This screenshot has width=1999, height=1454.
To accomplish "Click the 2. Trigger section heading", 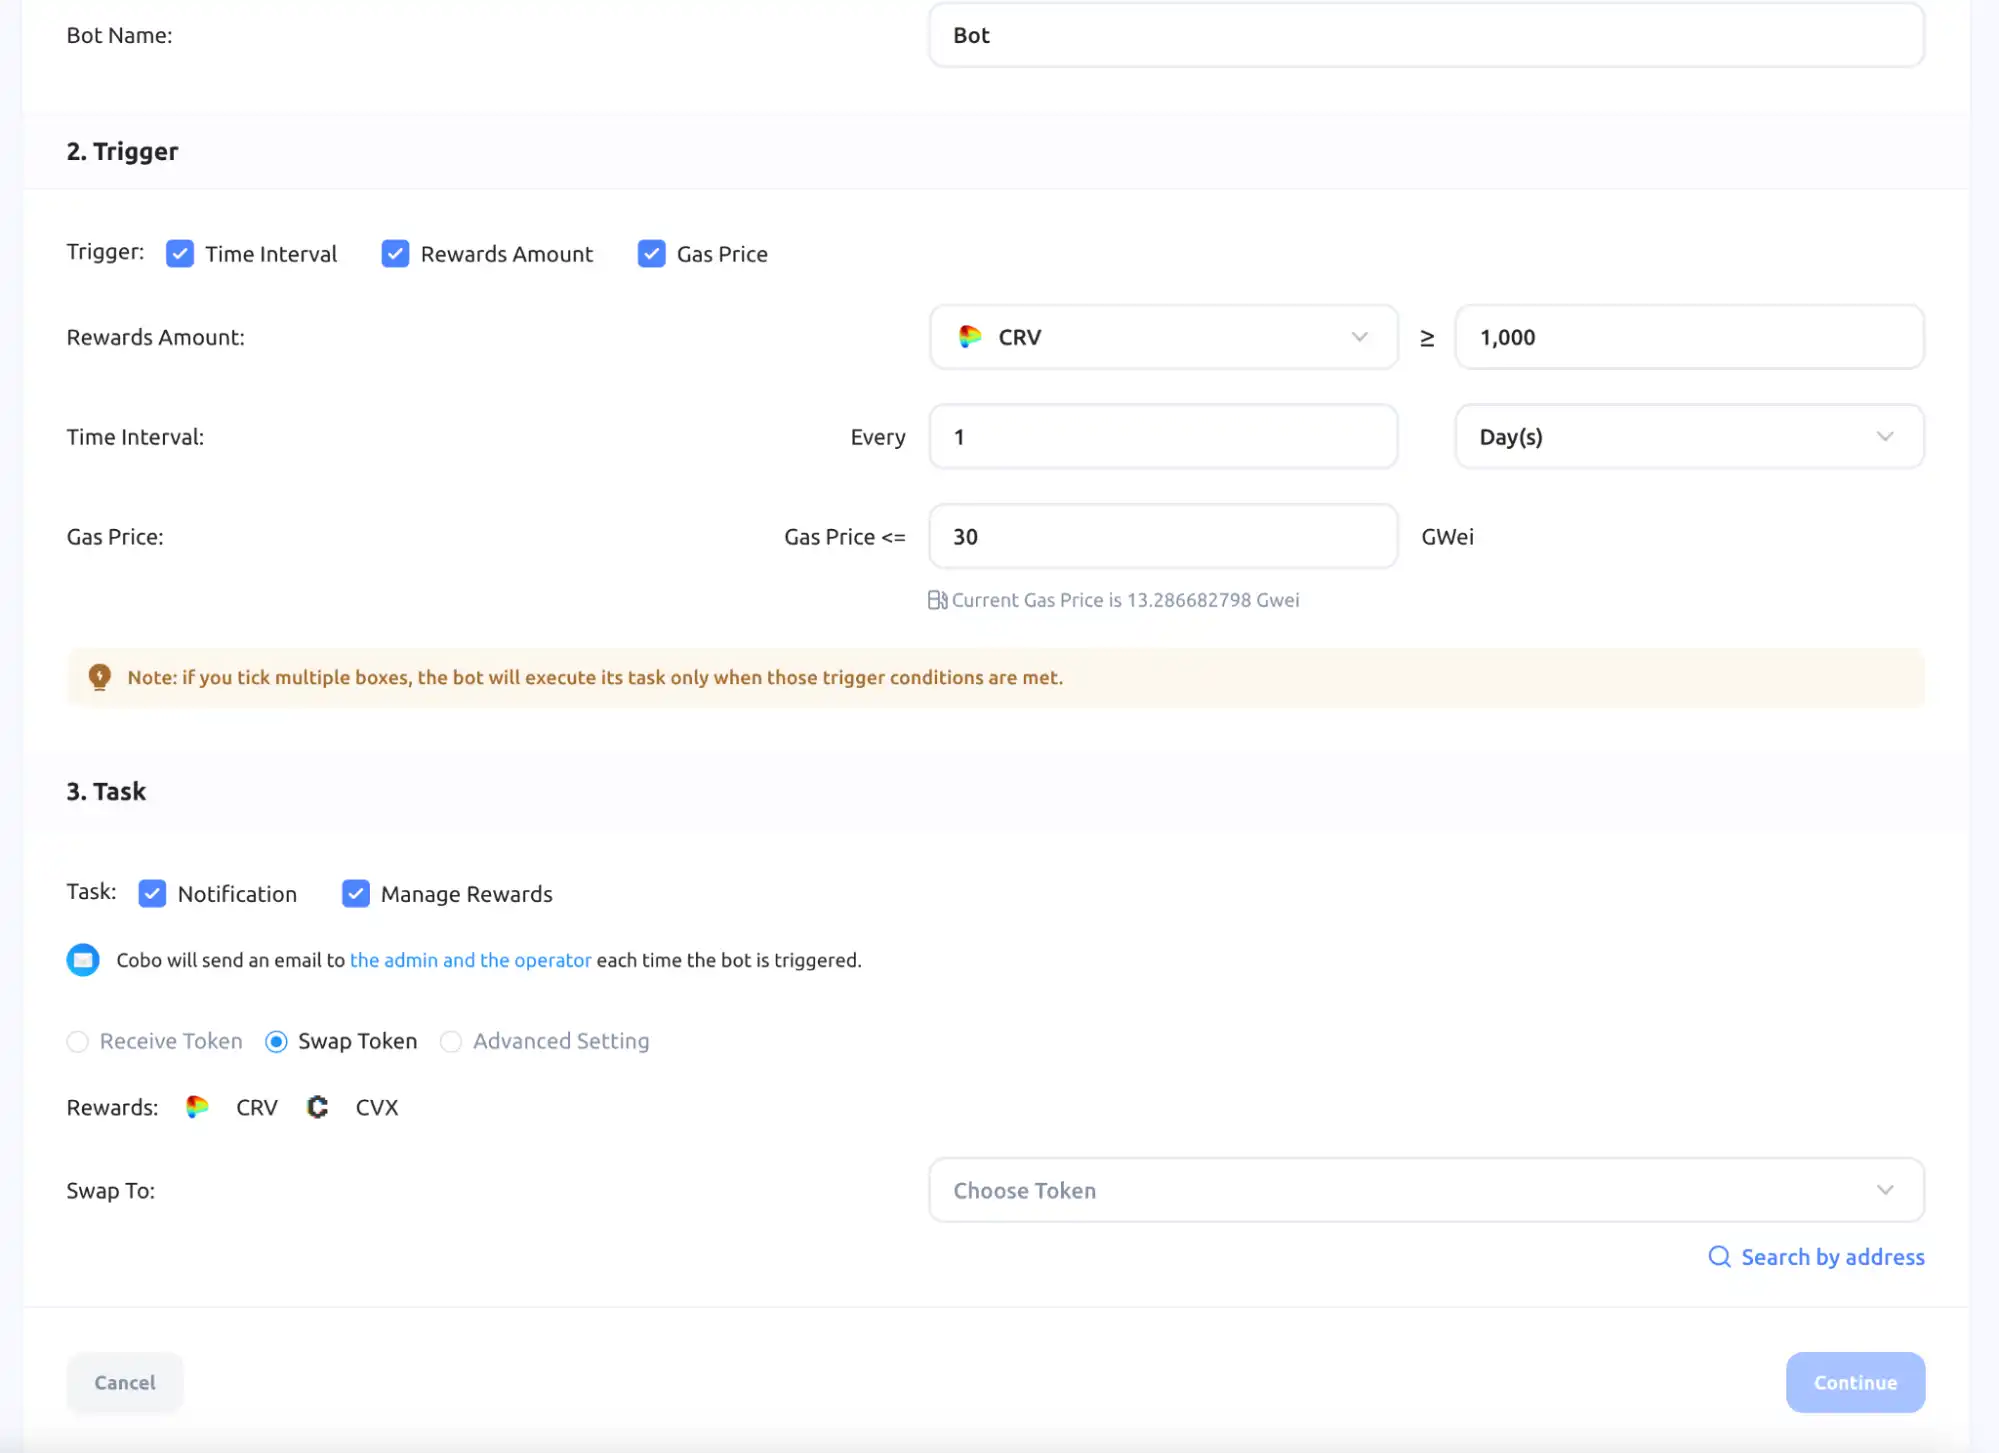I will coord(122,151).
